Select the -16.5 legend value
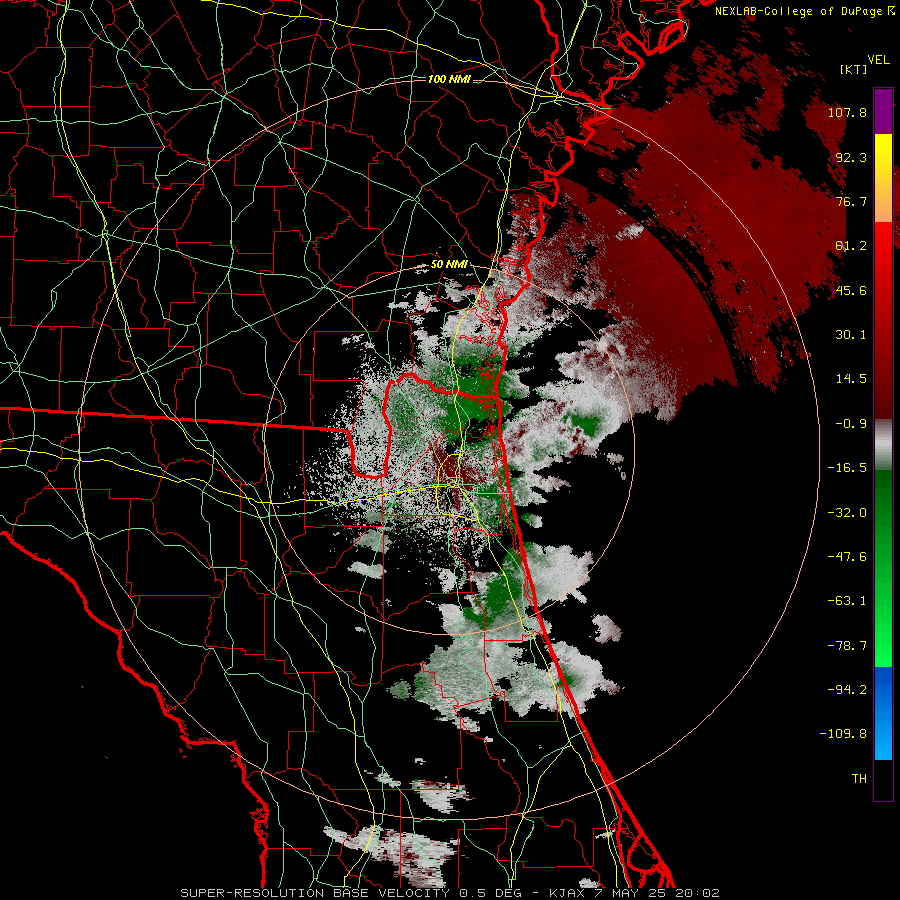Viewport: 900px width, 900px height. click(847, 467)
